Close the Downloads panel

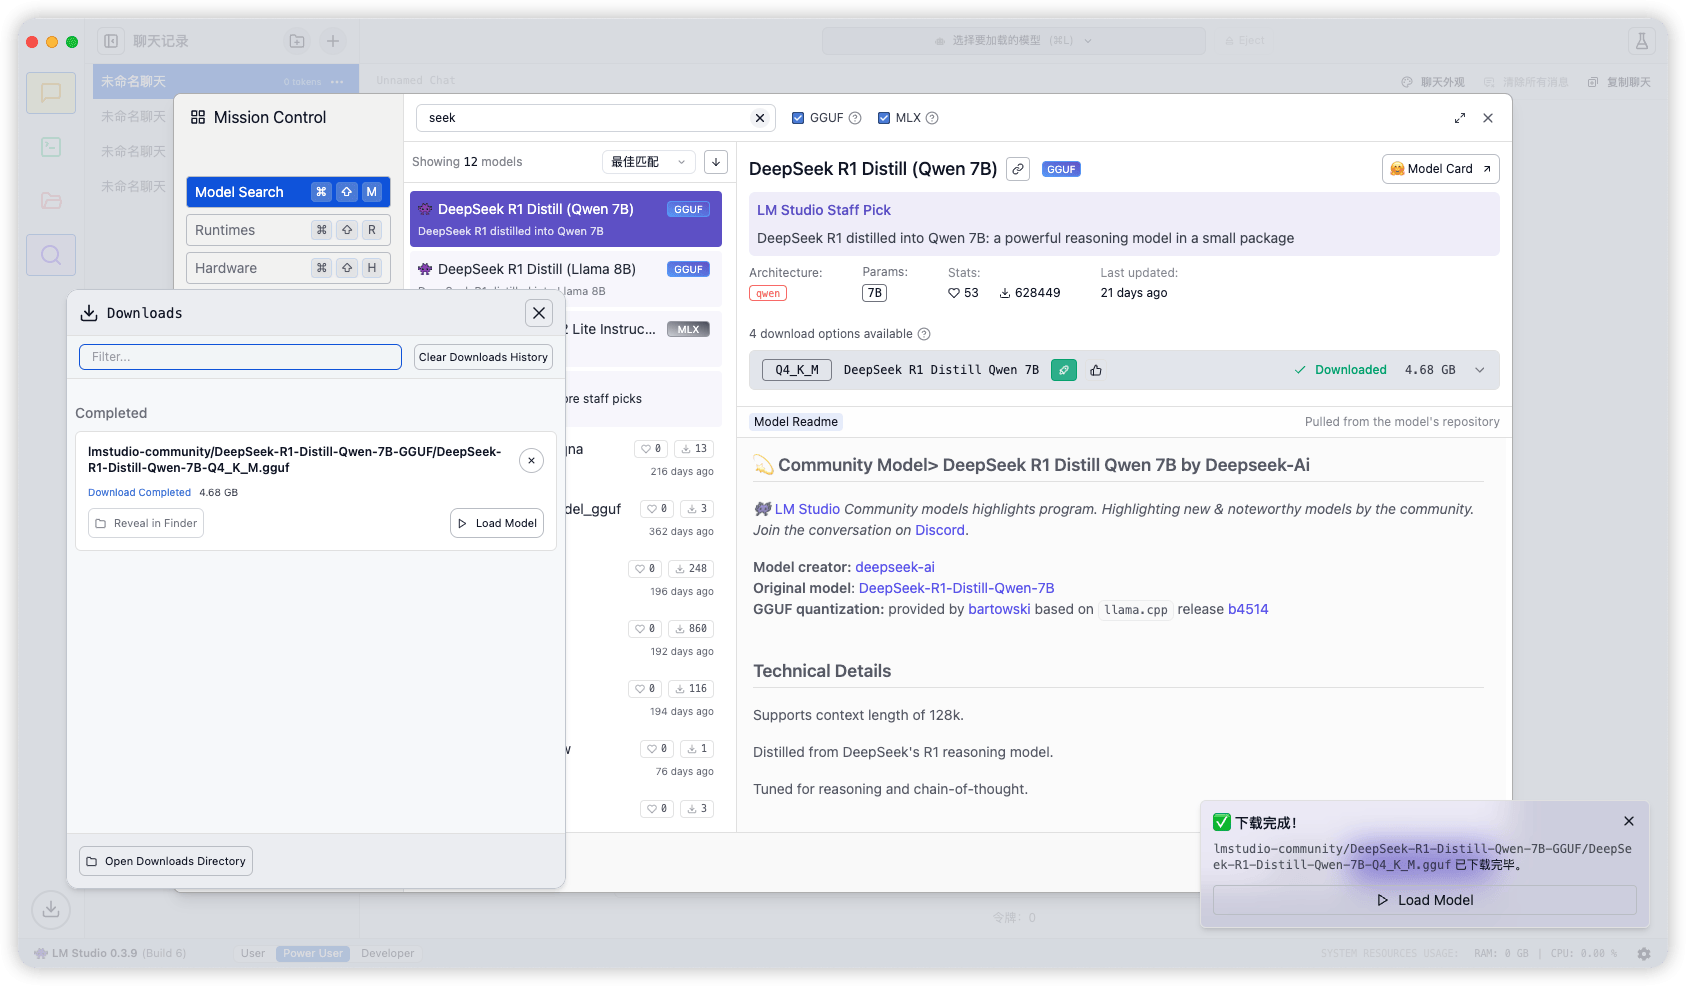point(539,313)
